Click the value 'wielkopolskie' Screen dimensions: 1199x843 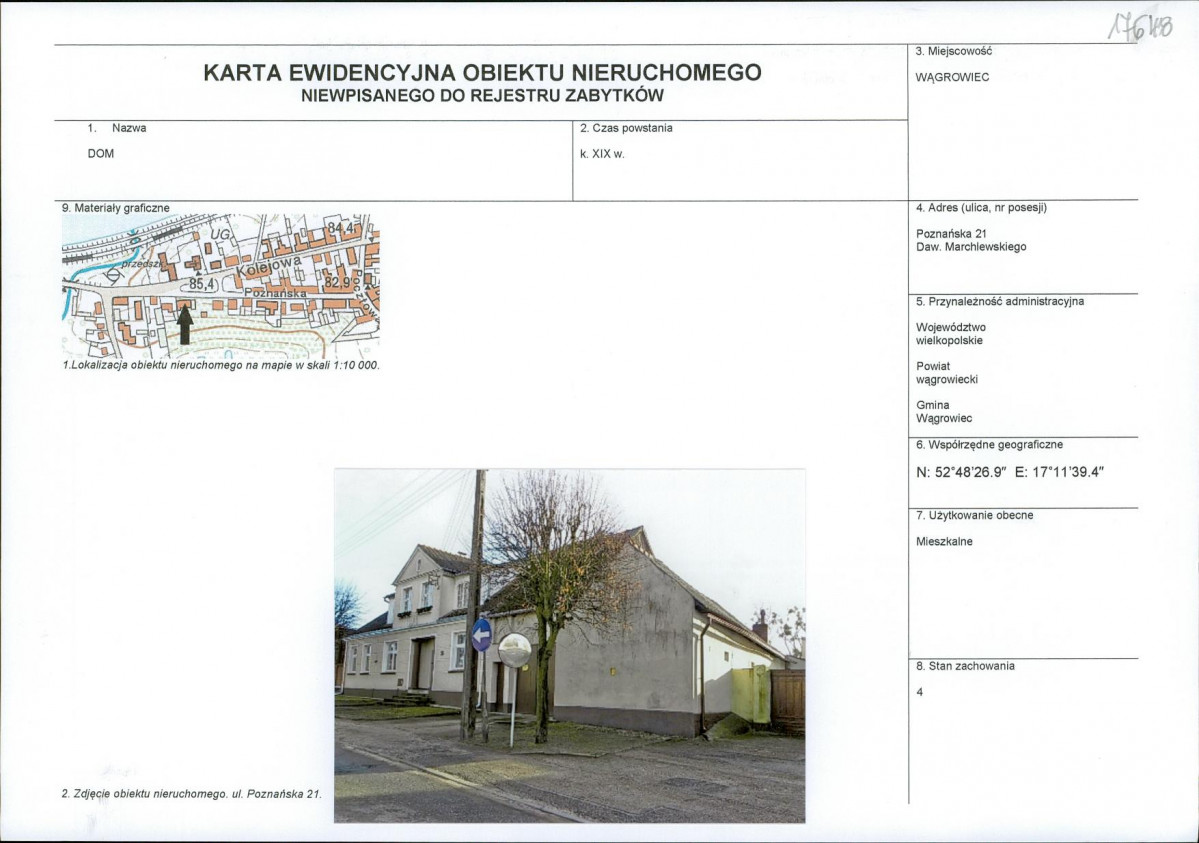(949, 341)
